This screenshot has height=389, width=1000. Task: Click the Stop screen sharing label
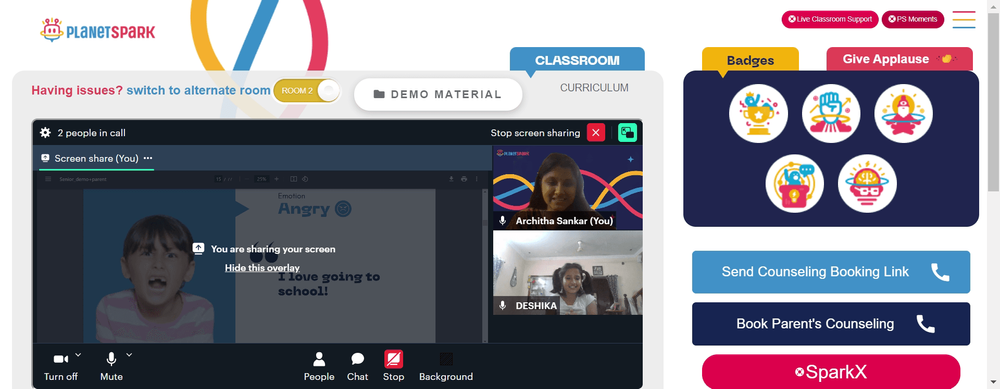535,133
